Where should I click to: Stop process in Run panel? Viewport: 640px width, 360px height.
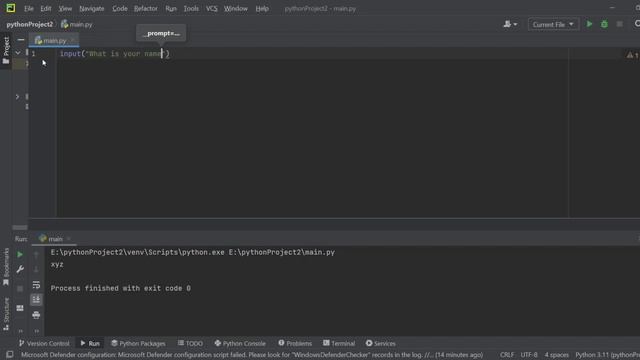coord(20,289)
